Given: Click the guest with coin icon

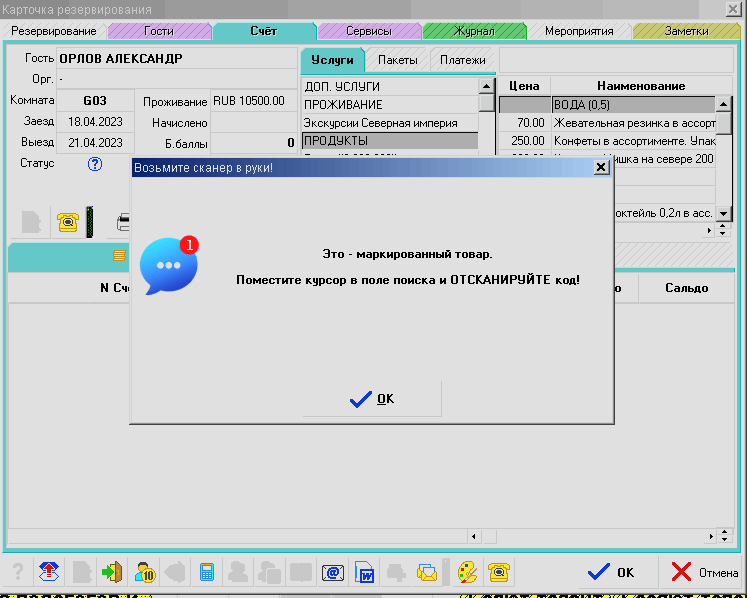Looking at the screenshot, I should 145,572.
